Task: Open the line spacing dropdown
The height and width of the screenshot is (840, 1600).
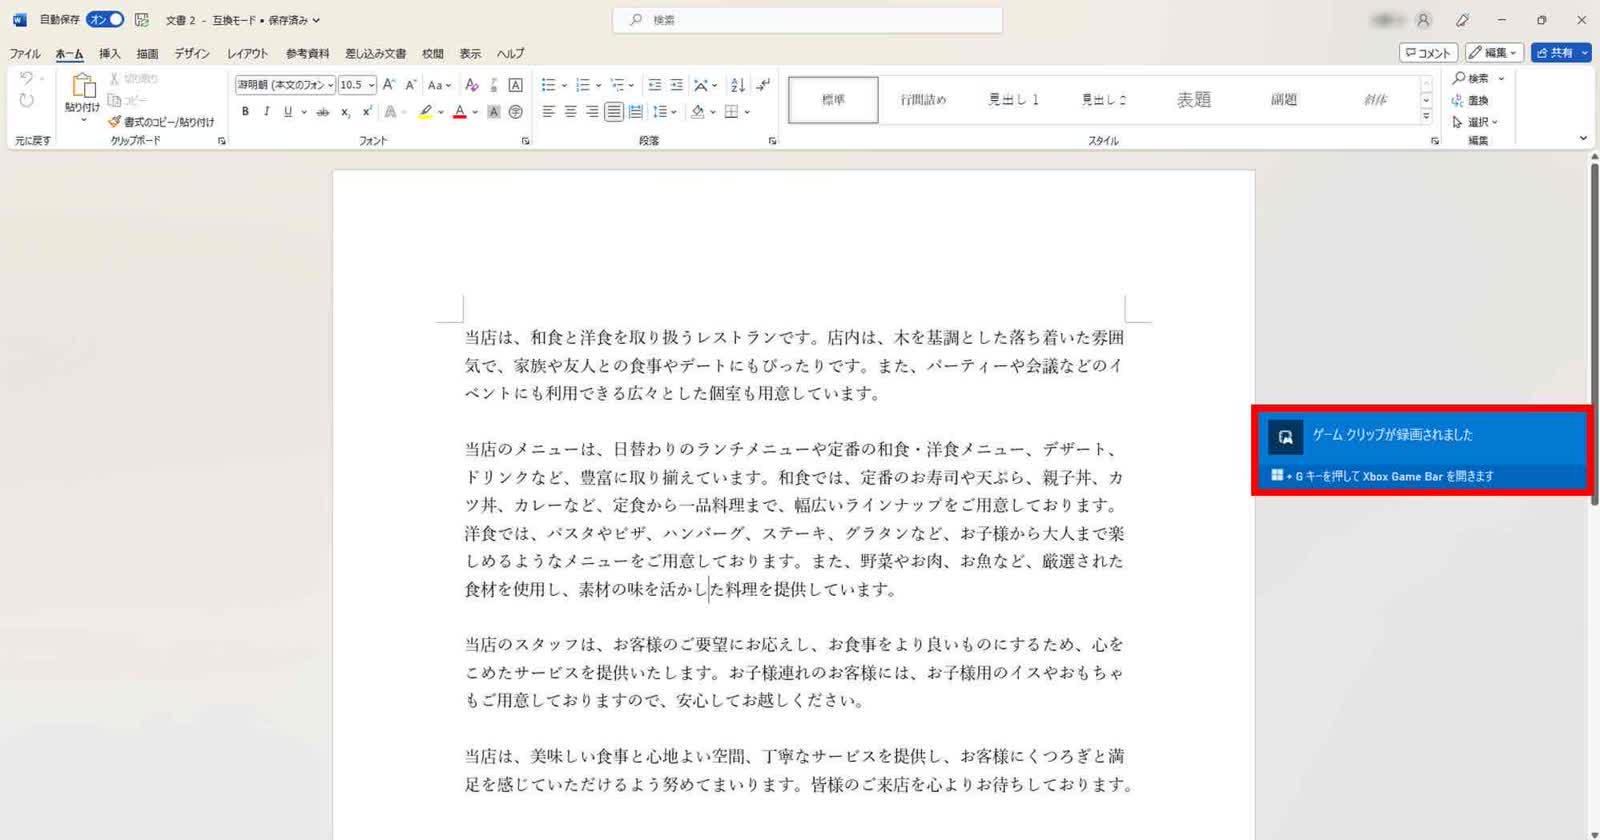Action: (x=665, y=112)
